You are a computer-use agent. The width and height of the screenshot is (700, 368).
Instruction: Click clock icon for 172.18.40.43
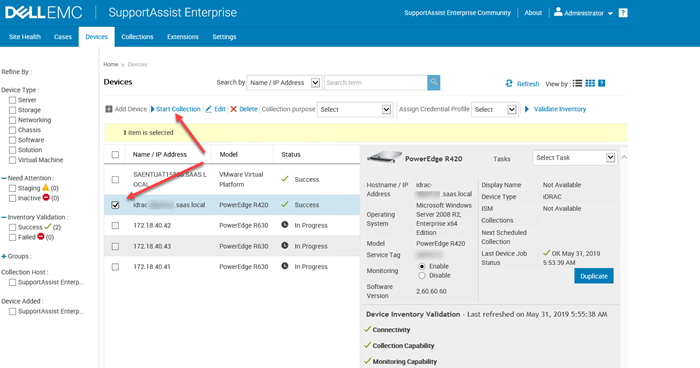click(x=285, y=245)
